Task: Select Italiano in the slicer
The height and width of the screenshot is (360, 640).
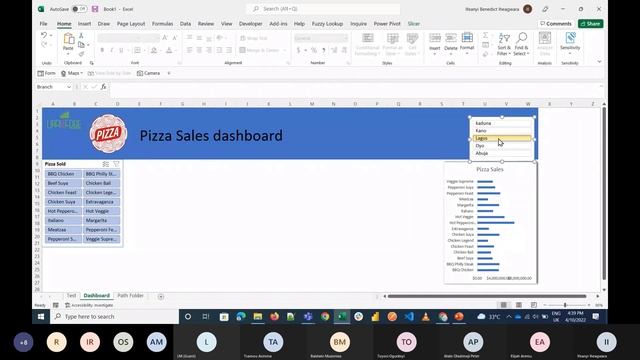Action: point(63,220)
